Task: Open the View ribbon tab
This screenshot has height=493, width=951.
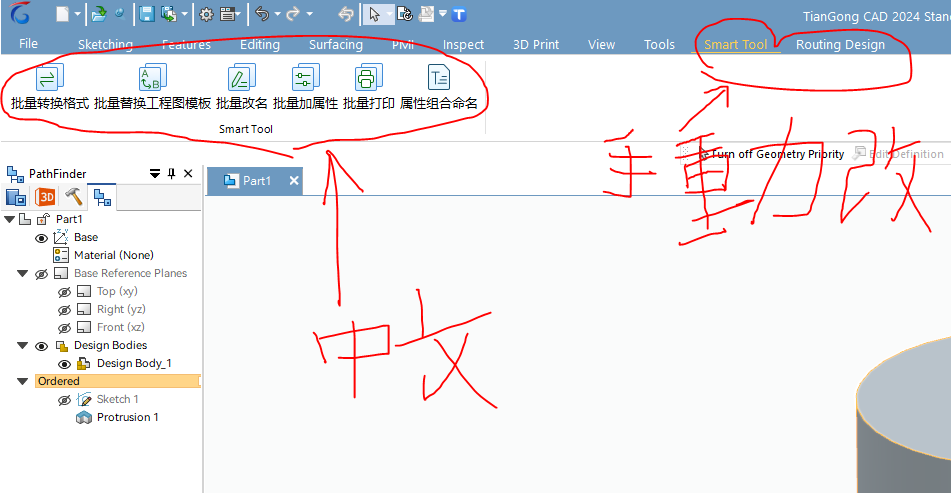Action: [x=602, y=44]
